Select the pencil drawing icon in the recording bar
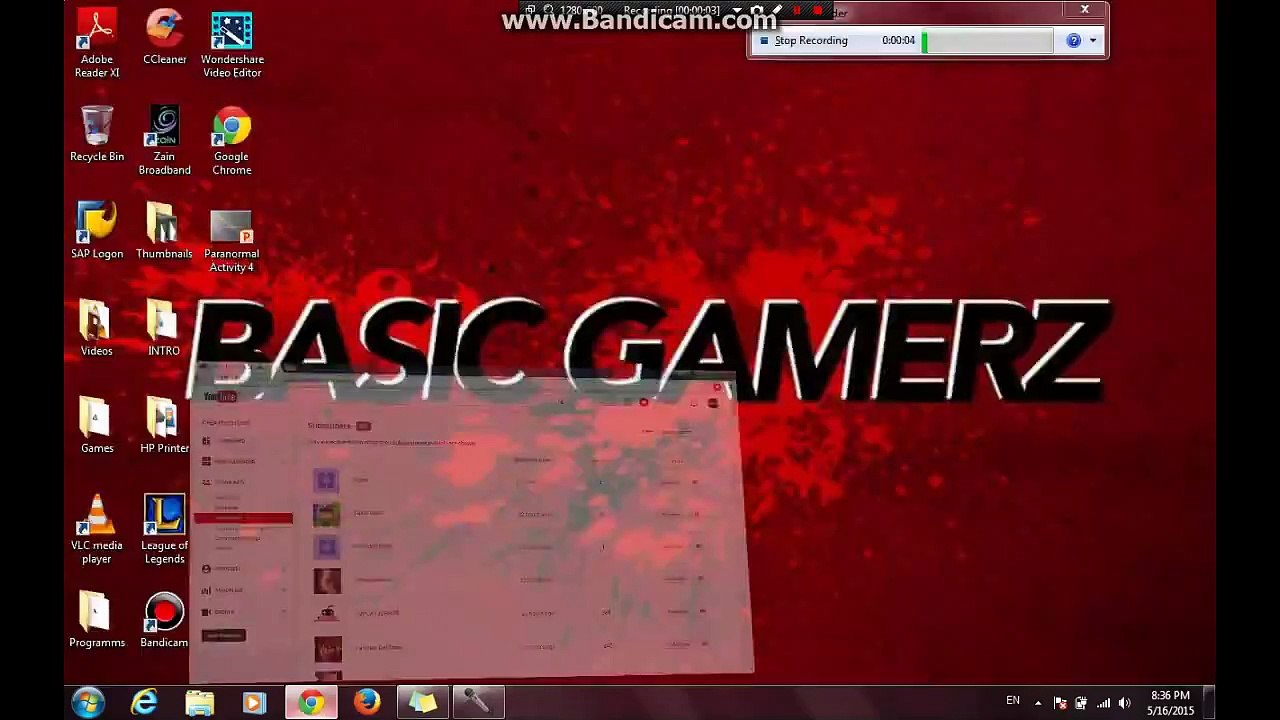This screenshot has width=1280, height=720. click(x=777, y=11)
